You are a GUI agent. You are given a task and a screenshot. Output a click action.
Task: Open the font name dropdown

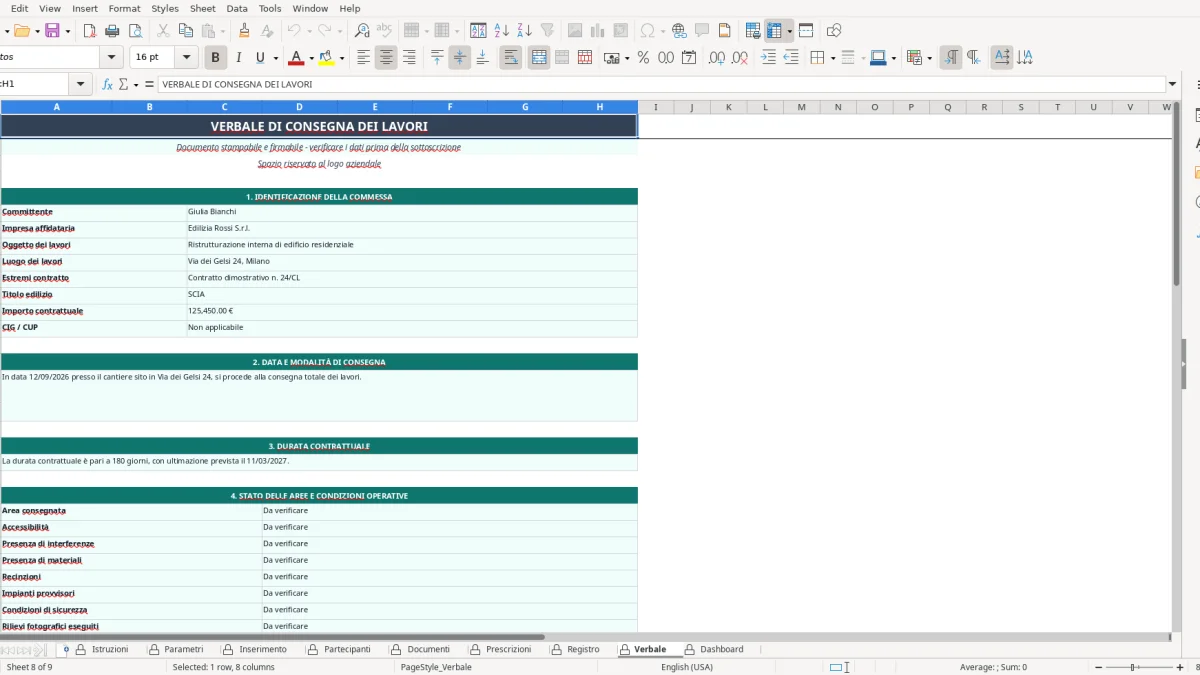pos(111,58)
